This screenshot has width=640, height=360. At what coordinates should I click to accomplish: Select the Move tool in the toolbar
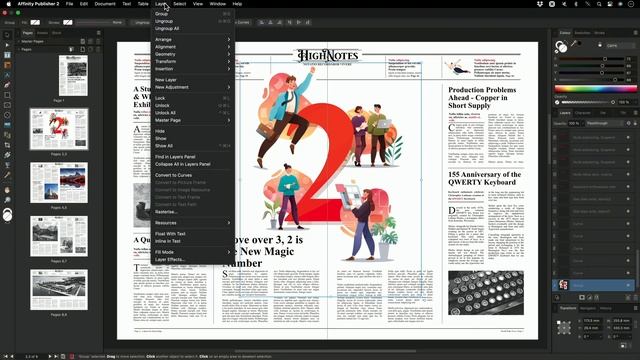tap(7, 35)
